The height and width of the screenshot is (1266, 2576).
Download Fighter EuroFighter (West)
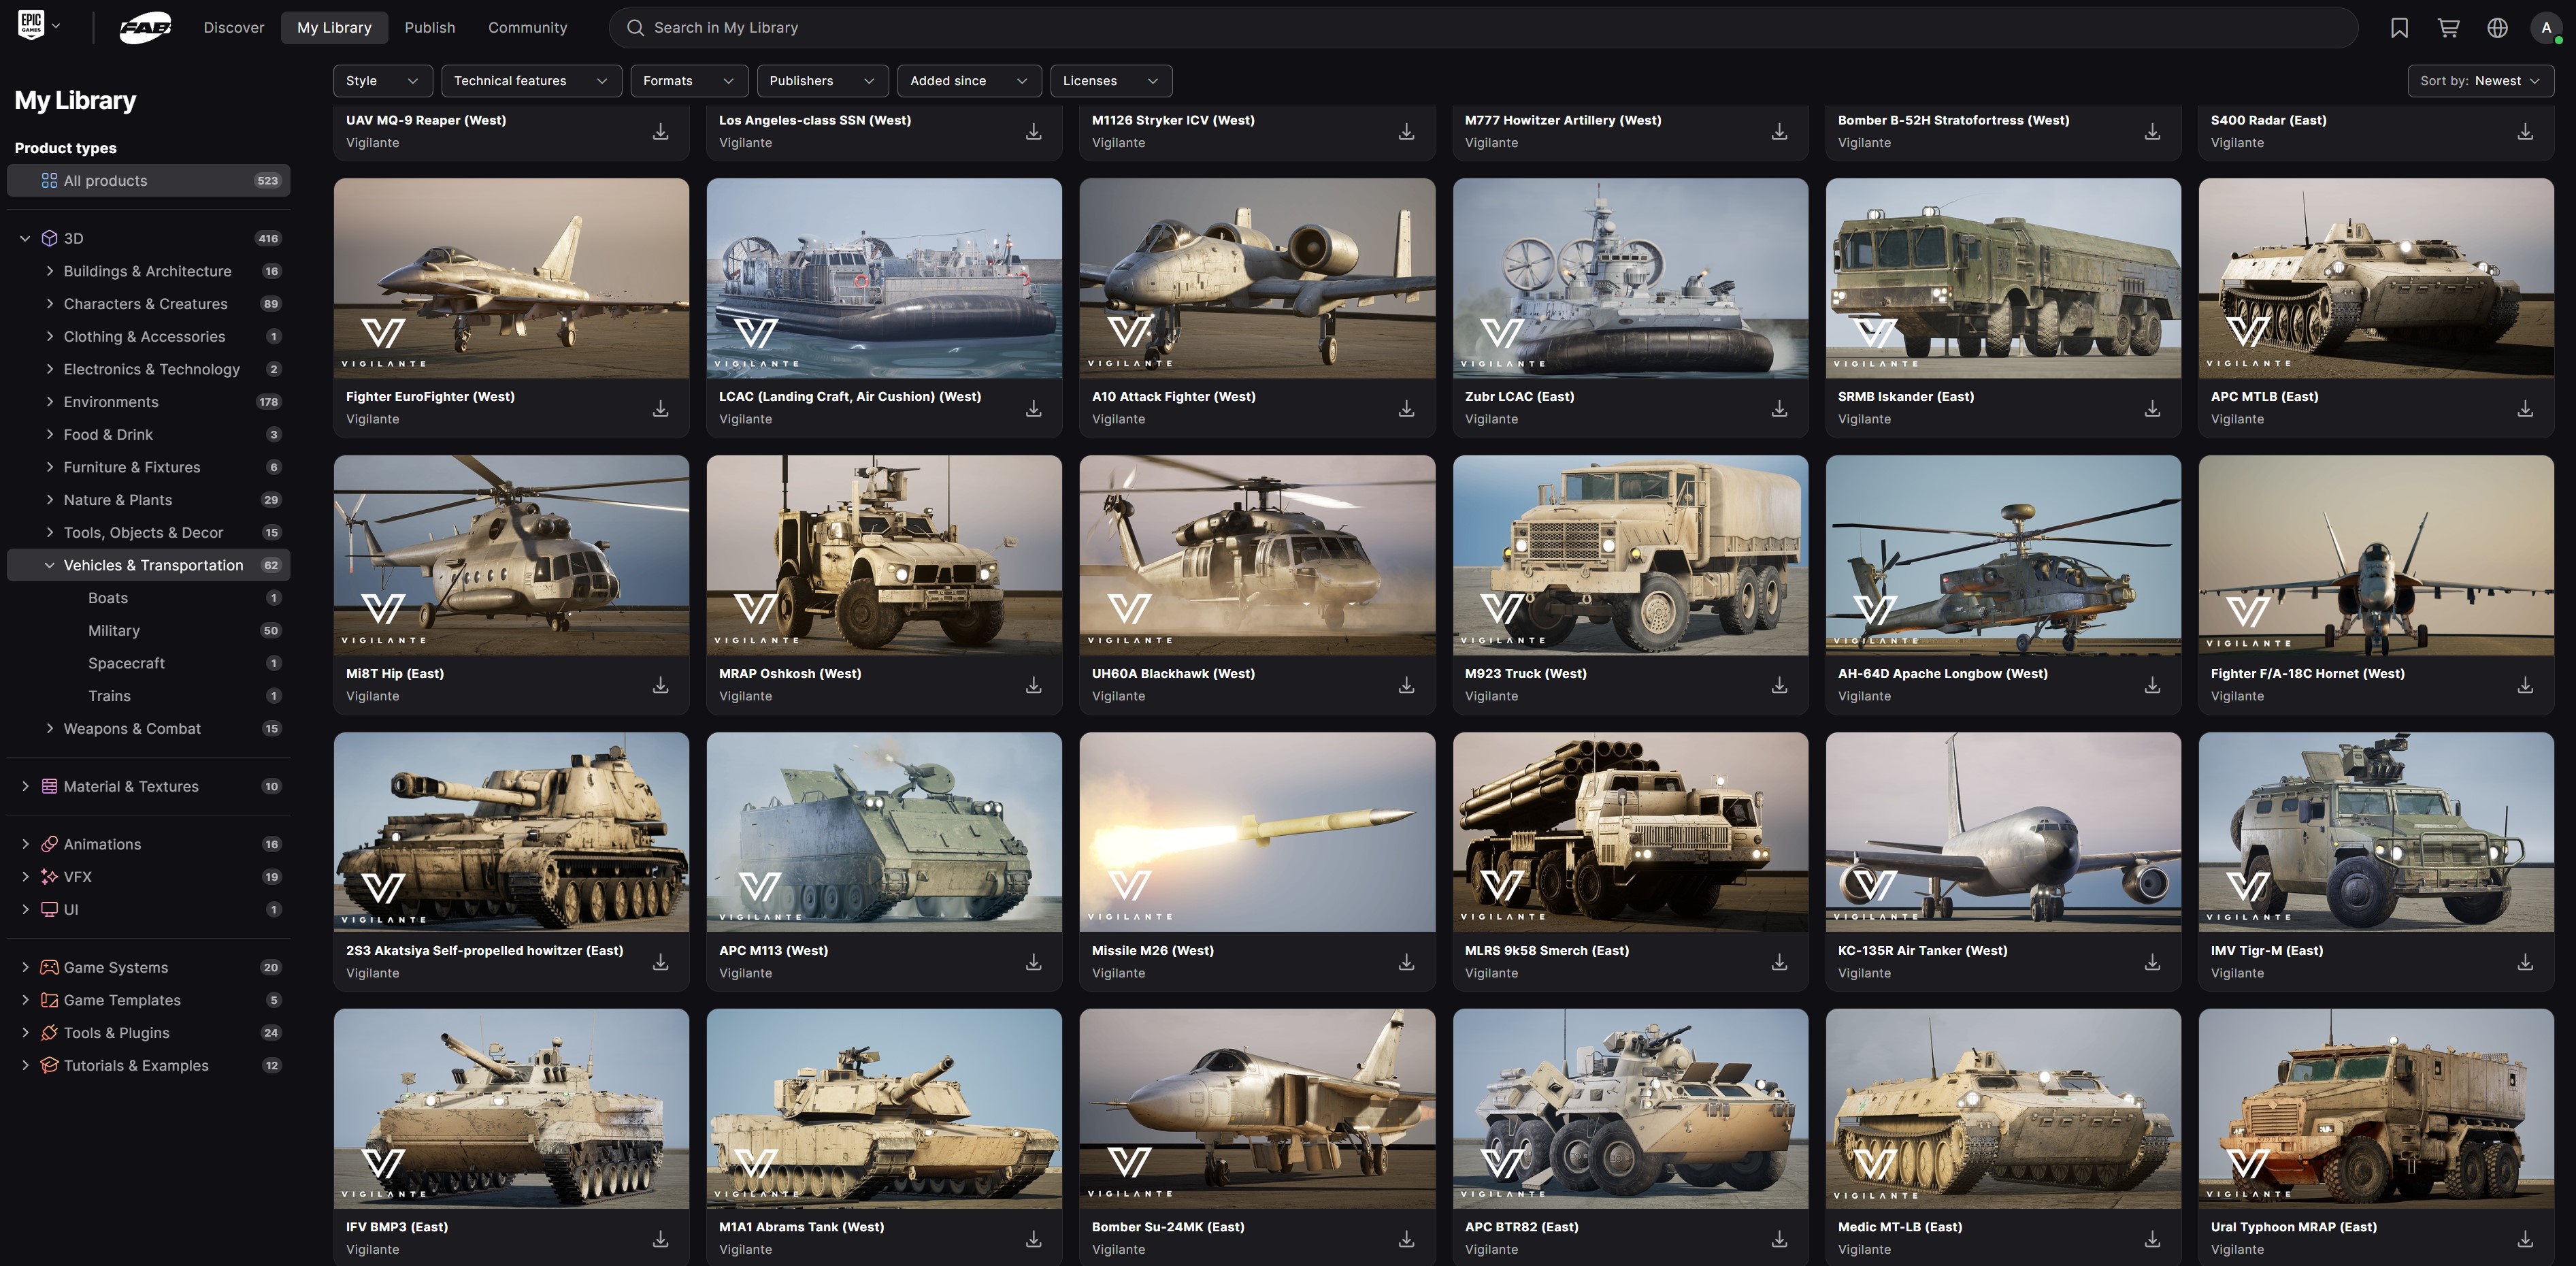[x=661, y=409]
